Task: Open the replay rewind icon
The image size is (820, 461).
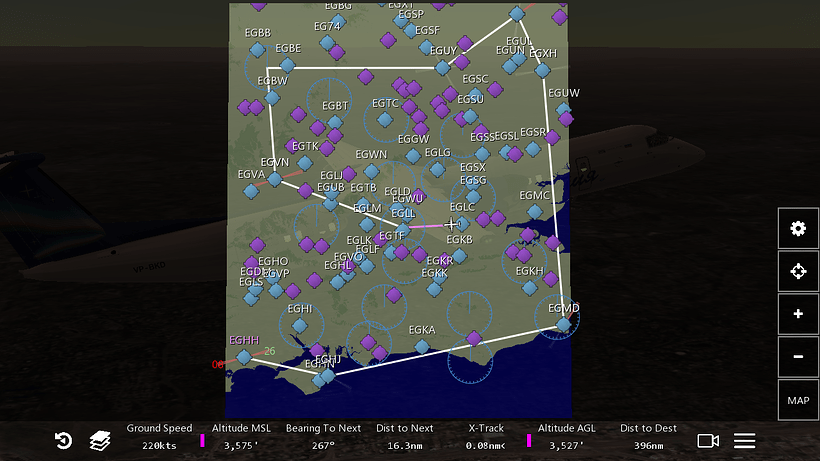Action: point(63,441)
